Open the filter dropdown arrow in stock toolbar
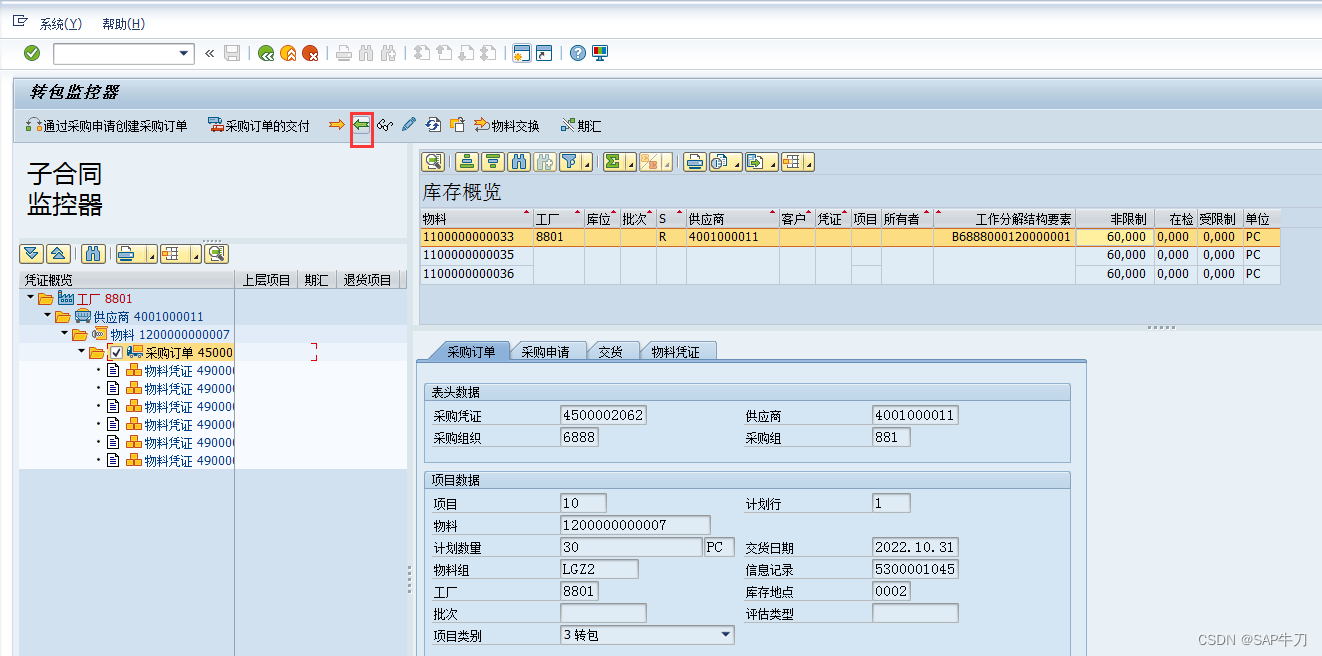 pos(587,164)
